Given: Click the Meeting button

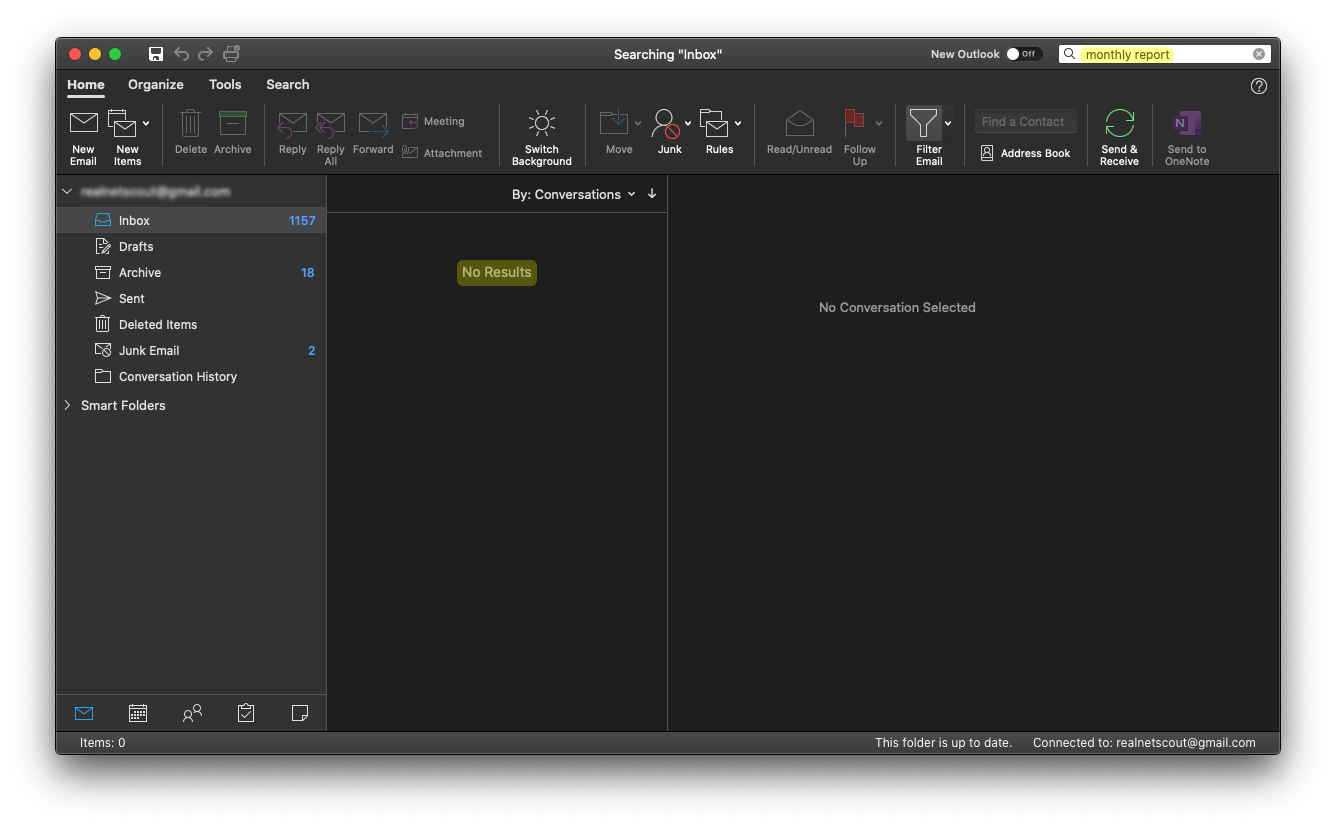Looking at the screenshot, I should tap(433, 121).
